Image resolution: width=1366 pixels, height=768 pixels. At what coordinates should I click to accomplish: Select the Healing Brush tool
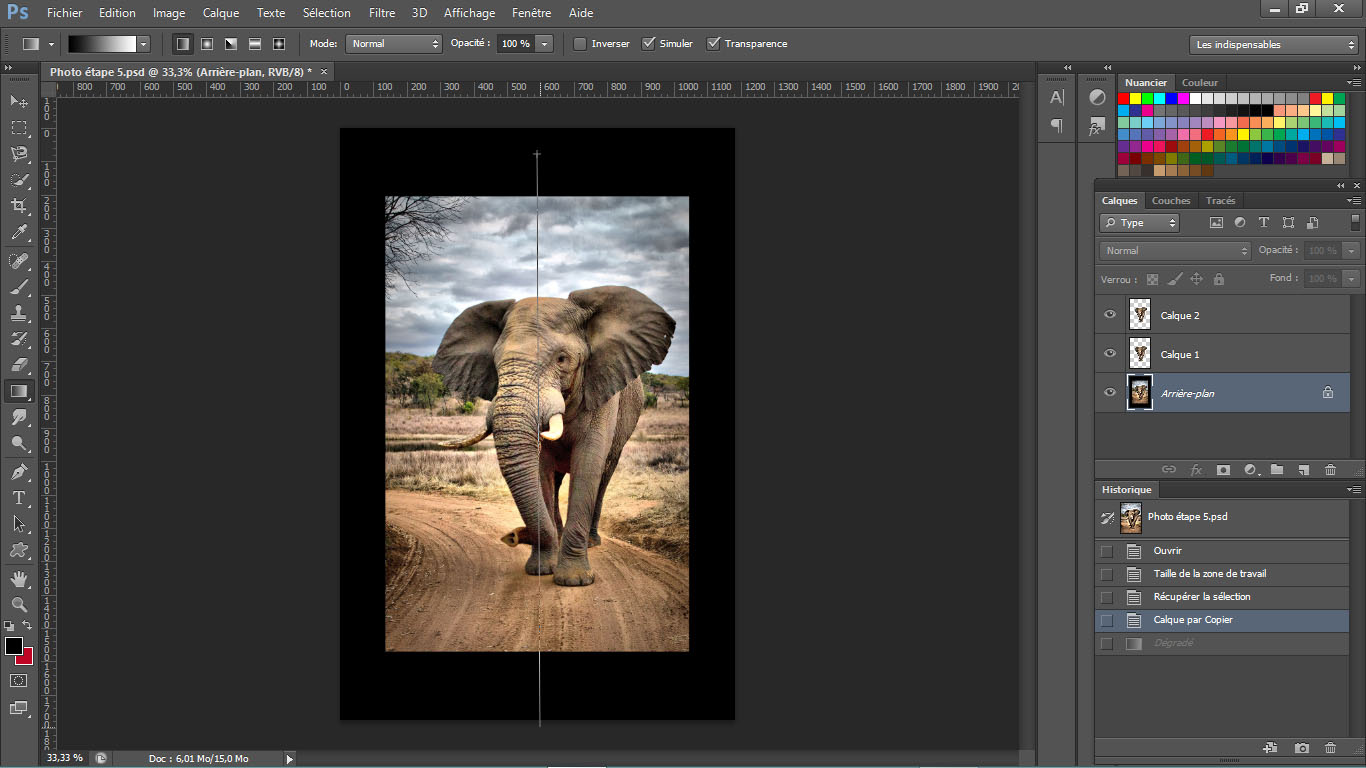(x=18, y=261)
